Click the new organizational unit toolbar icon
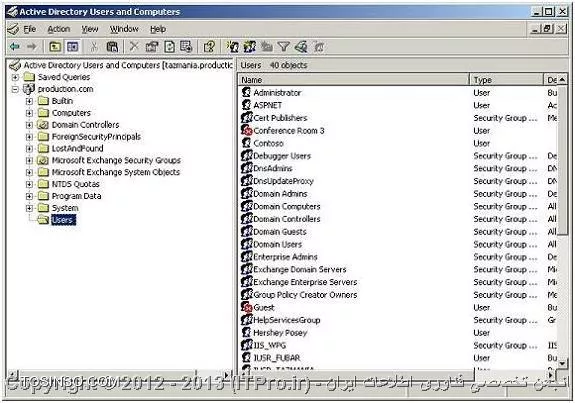 pos(267,47)
